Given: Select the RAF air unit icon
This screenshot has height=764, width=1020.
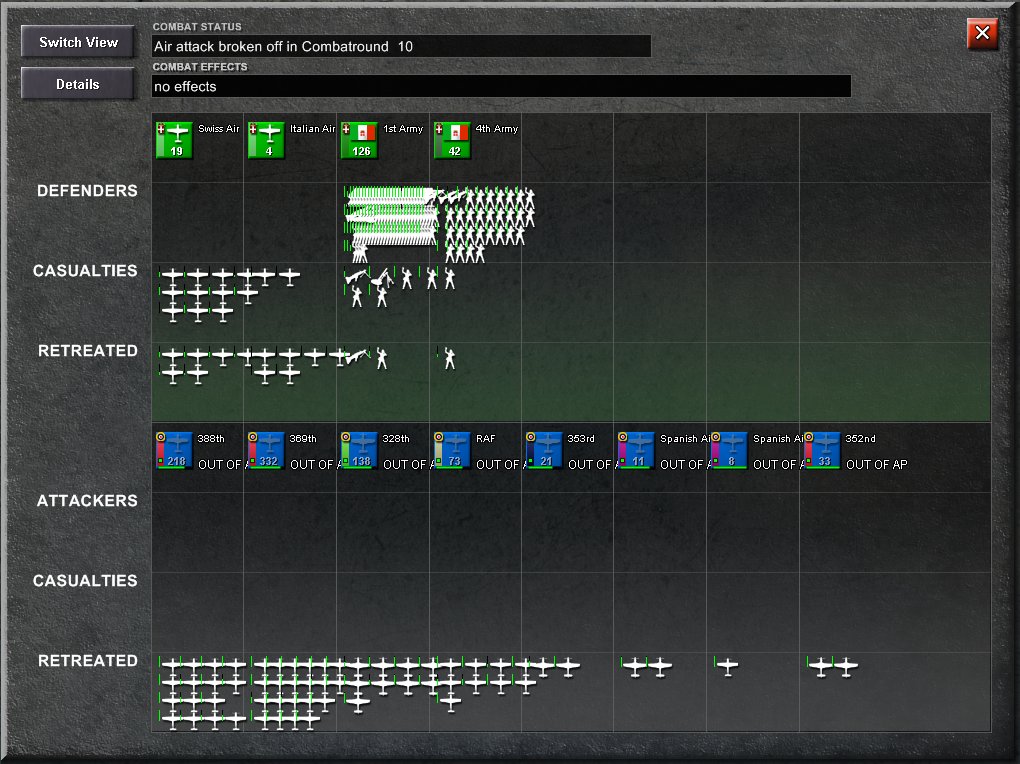Looking at the screenshot, I should [x=453, y=450].
